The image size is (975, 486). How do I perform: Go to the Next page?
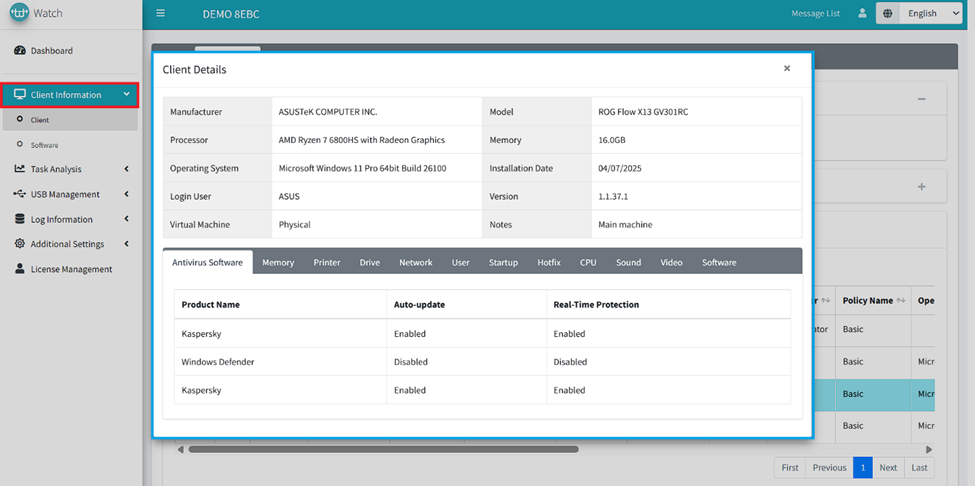(888, 468)
